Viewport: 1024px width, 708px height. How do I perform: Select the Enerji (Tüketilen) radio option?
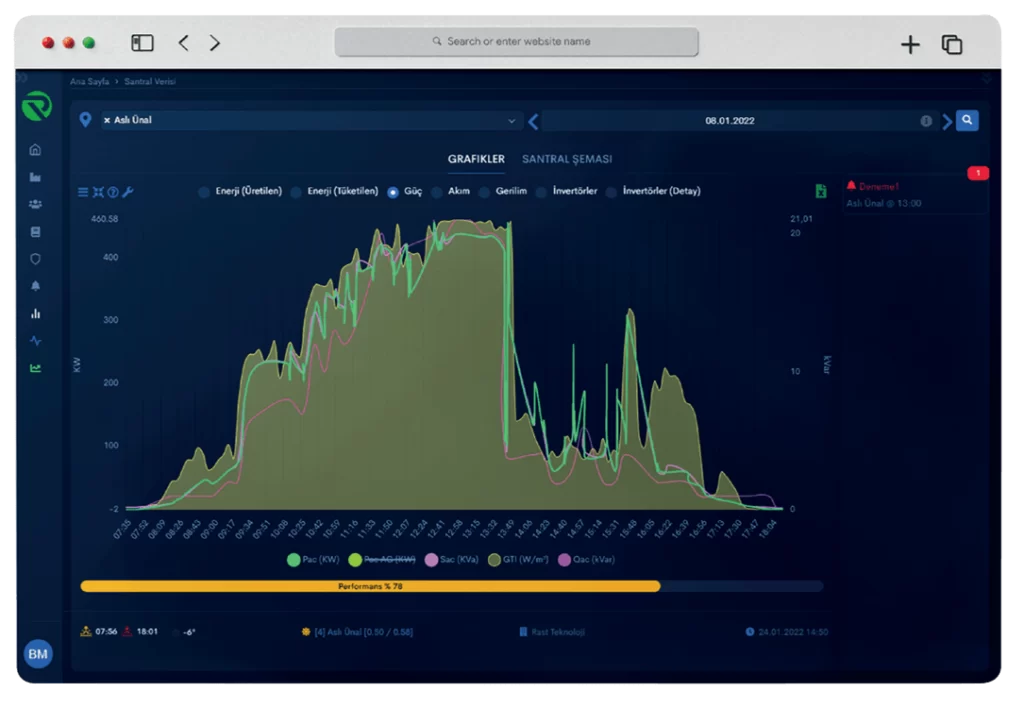tap(296, 192)
